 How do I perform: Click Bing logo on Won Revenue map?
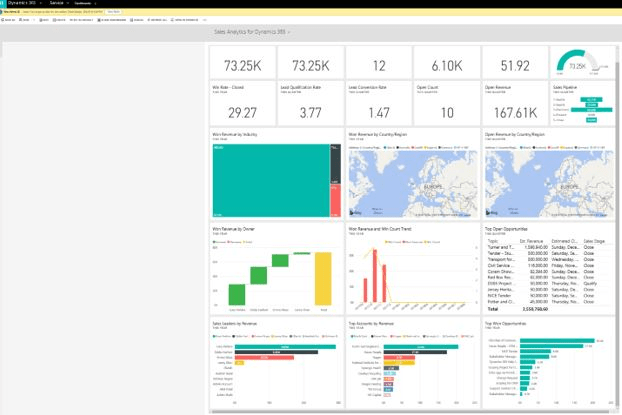(x=356, y=213)
